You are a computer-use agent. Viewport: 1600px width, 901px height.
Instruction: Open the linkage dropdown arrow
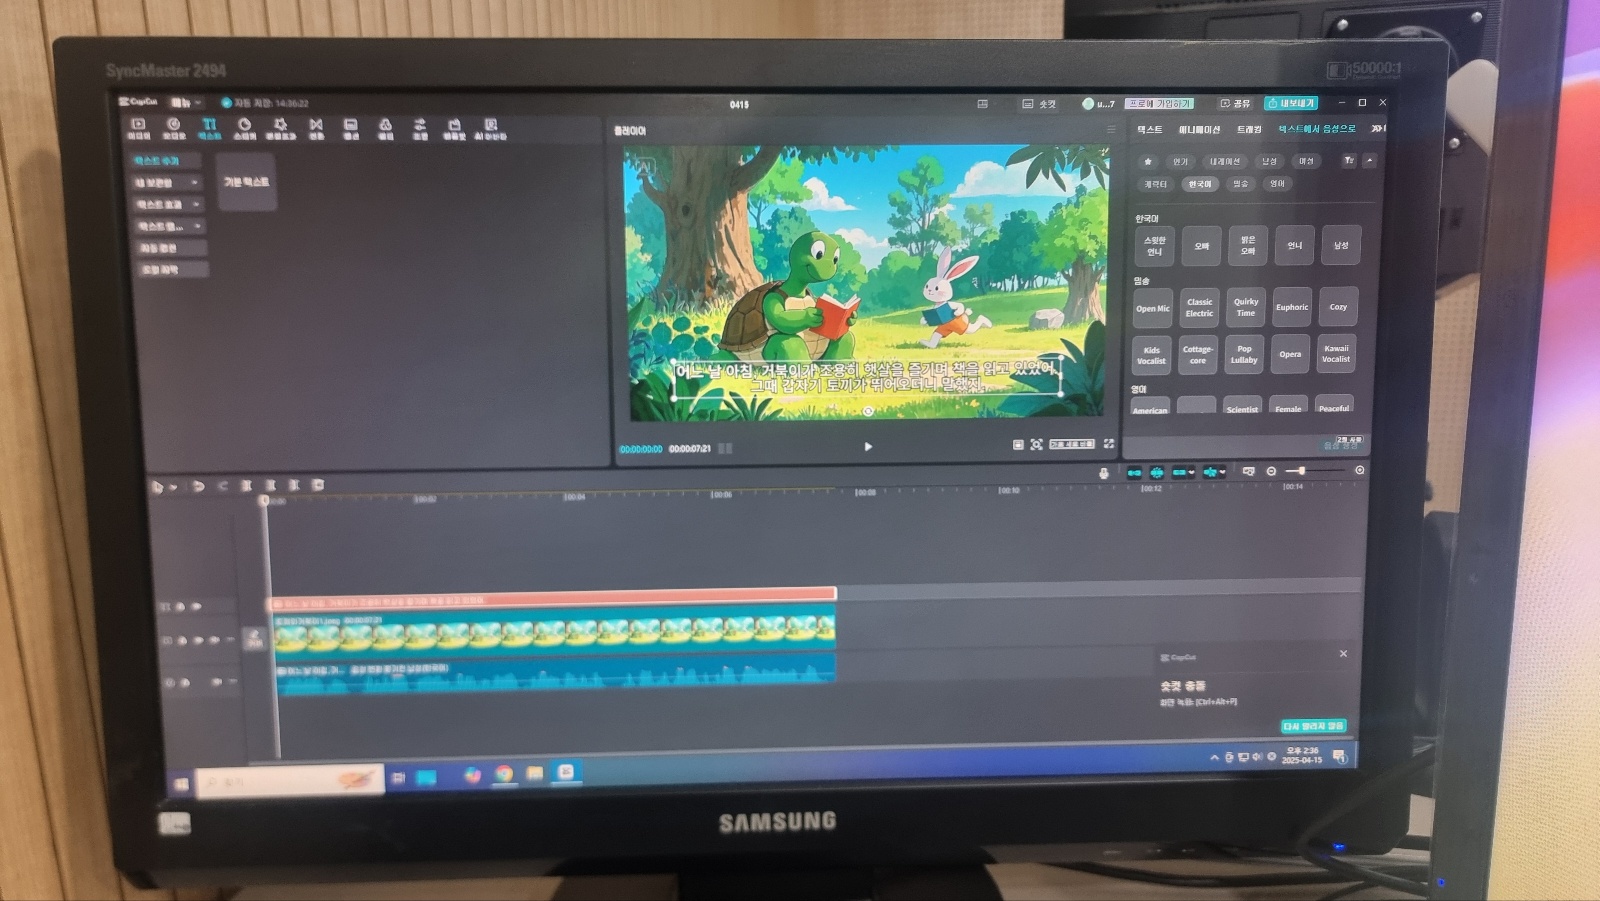pos(1192,472)
